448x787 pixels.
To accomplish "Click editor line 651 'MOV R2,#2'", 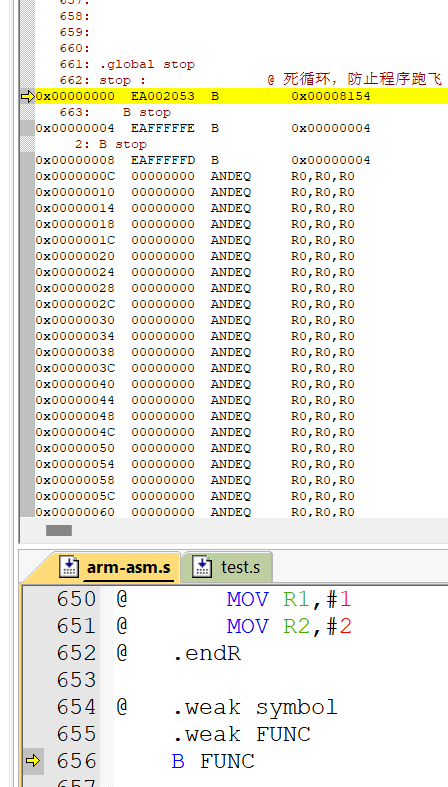I will (x=289, y=626).
